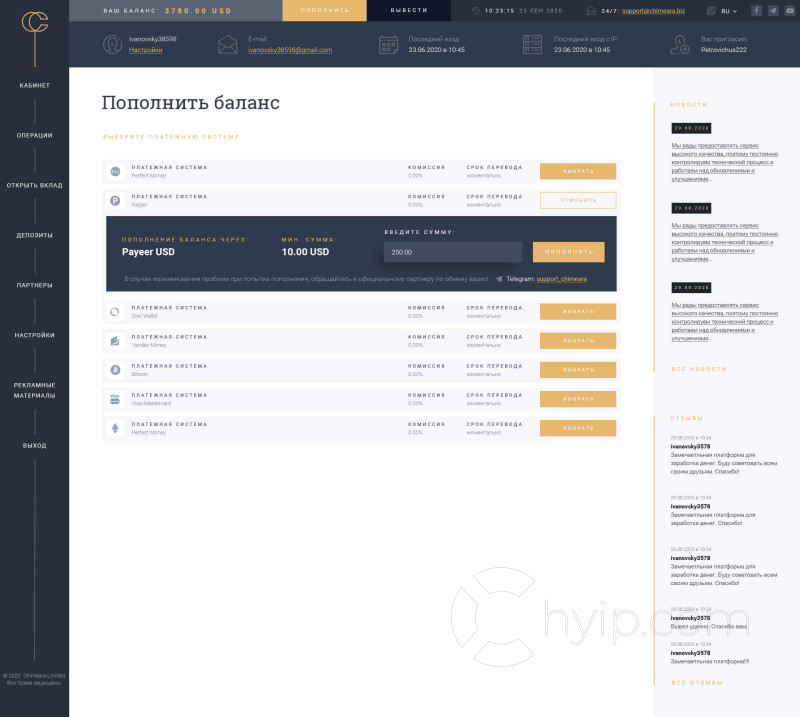800x717 pixels.
Task: Click the Введите сумму label
Action: click(x=419, y=232)
